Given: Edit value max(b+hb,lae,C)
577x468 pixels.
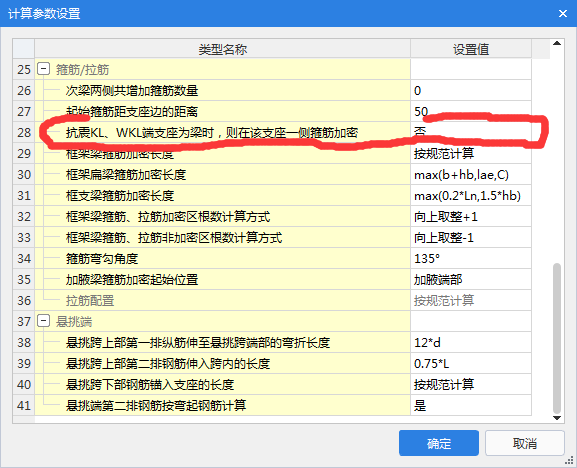Looking at the screenshot, I should (471, 174).
